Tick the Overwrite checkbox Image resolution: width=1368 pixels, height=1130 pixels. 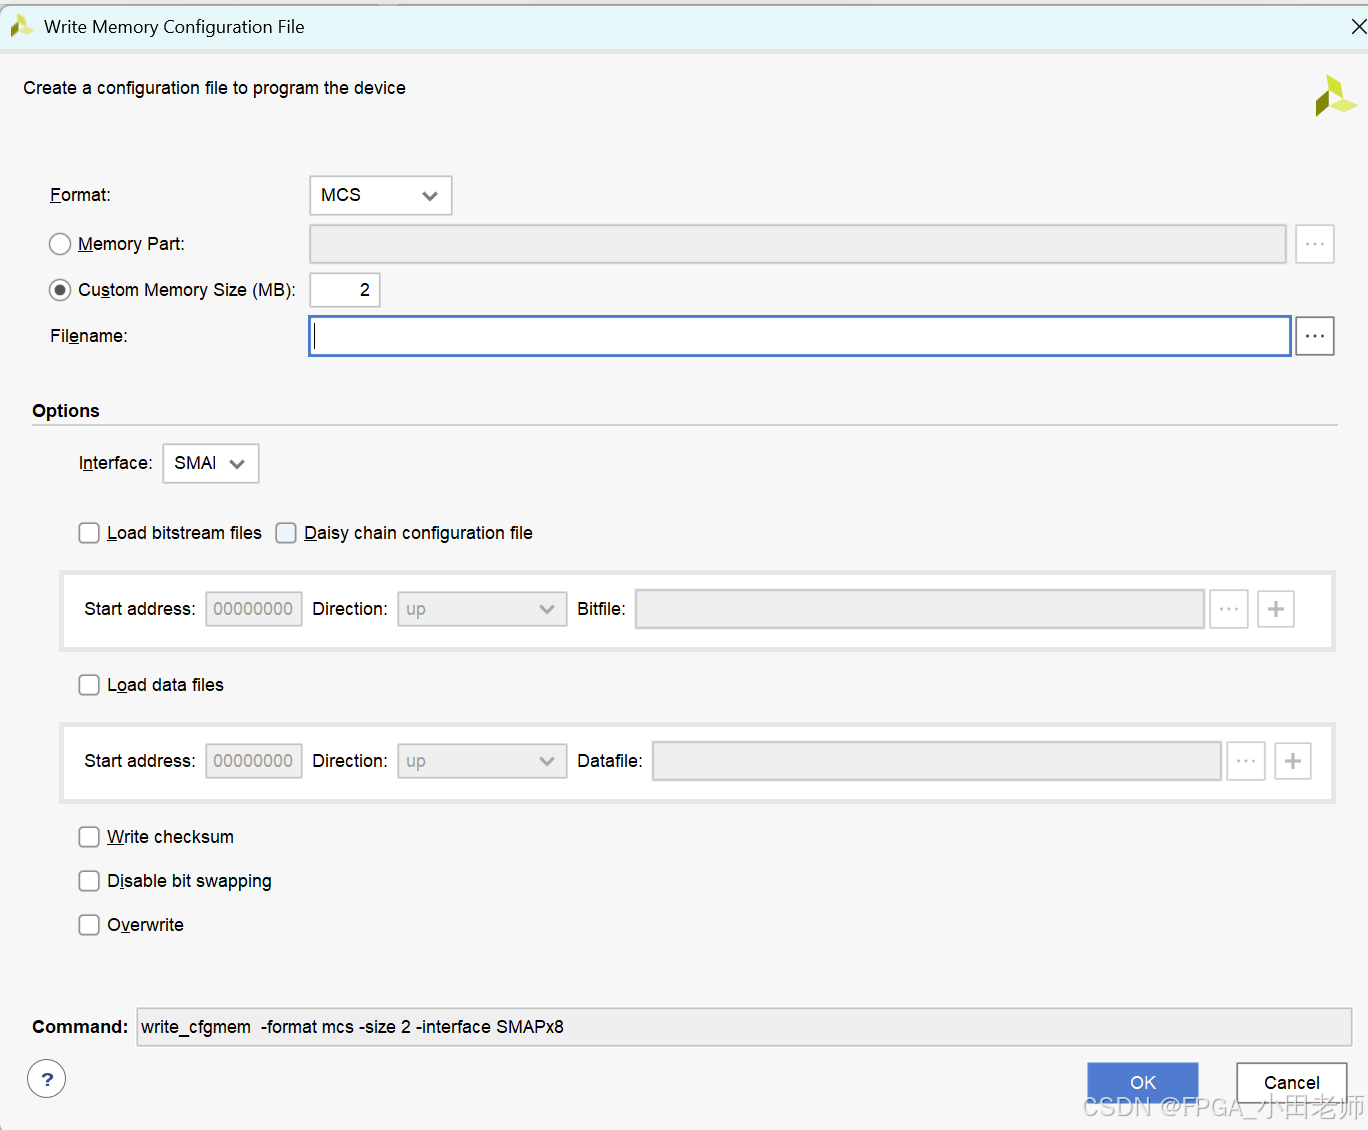[x=89, y=925]
